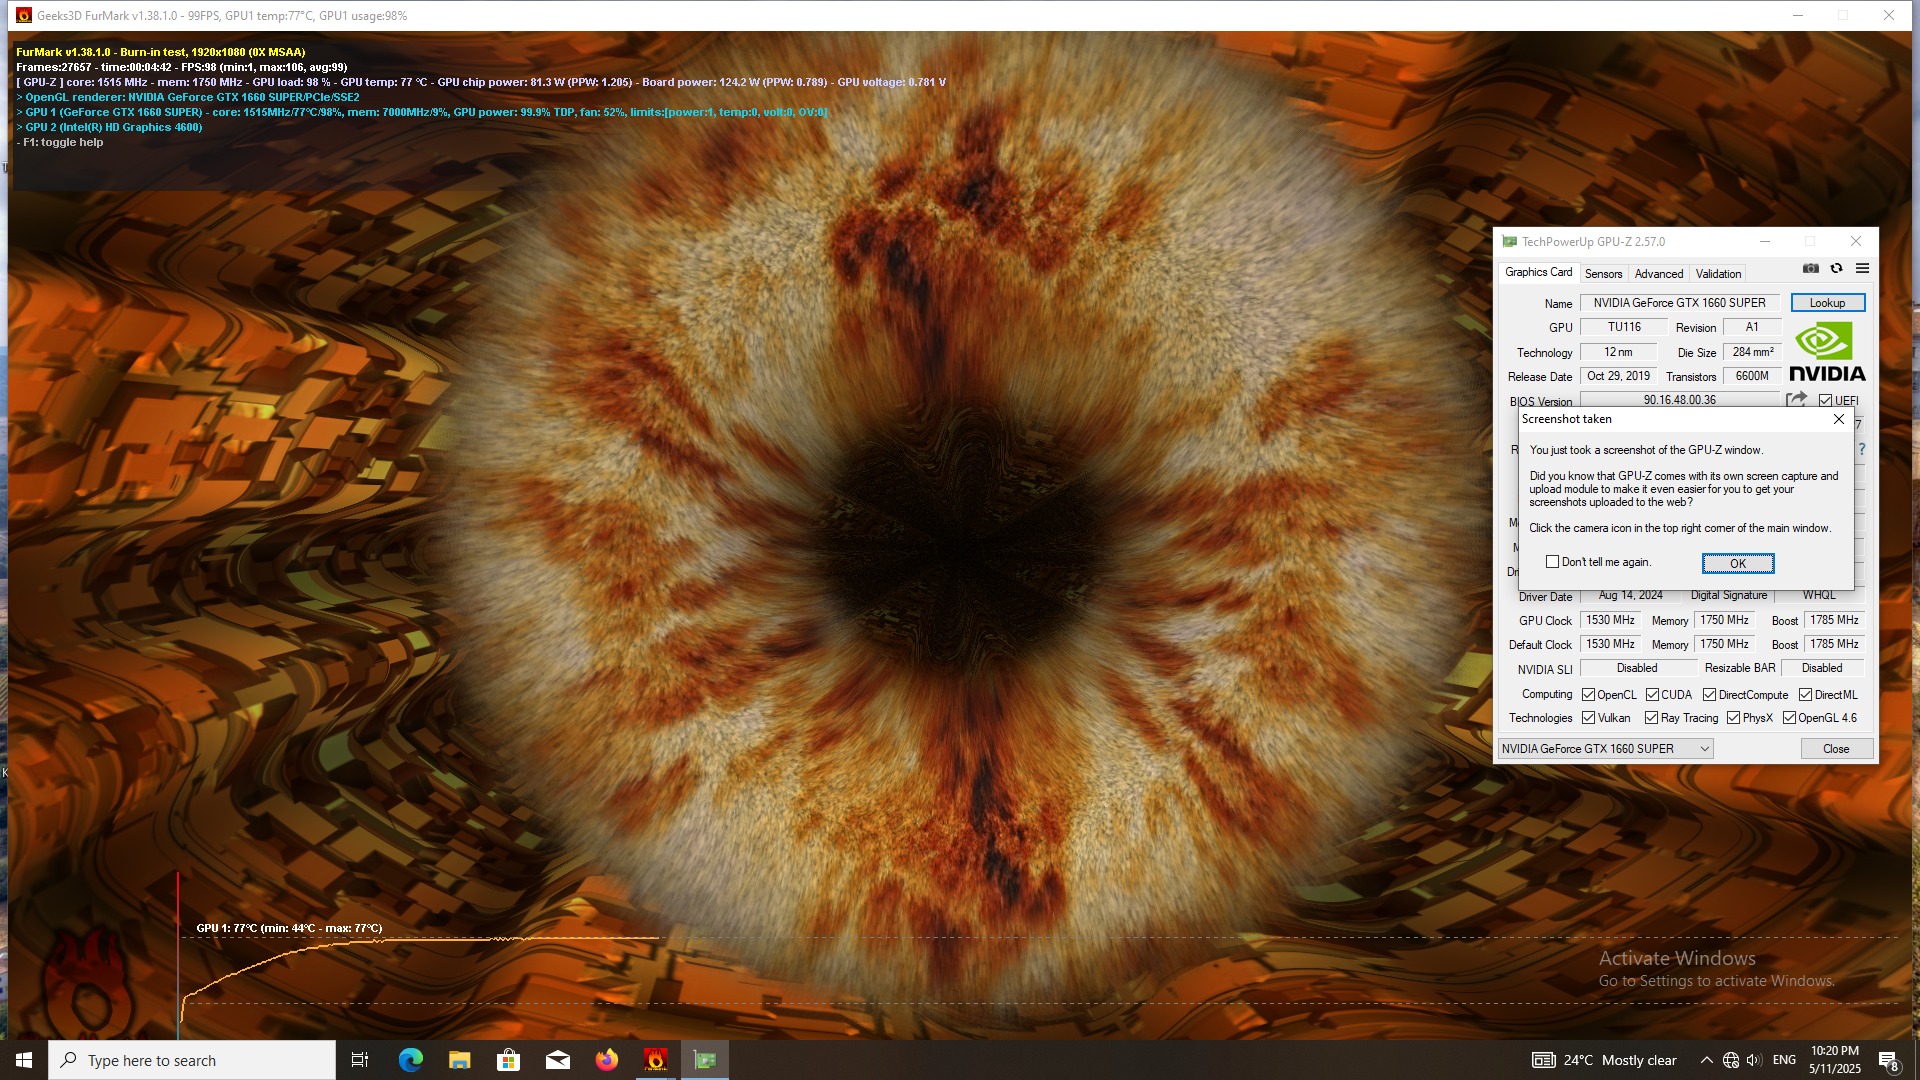Viewport: 1920px width, 1080px height.
Task: Show hidden system tray icons chevron
Action: tap(1706, 1060)
